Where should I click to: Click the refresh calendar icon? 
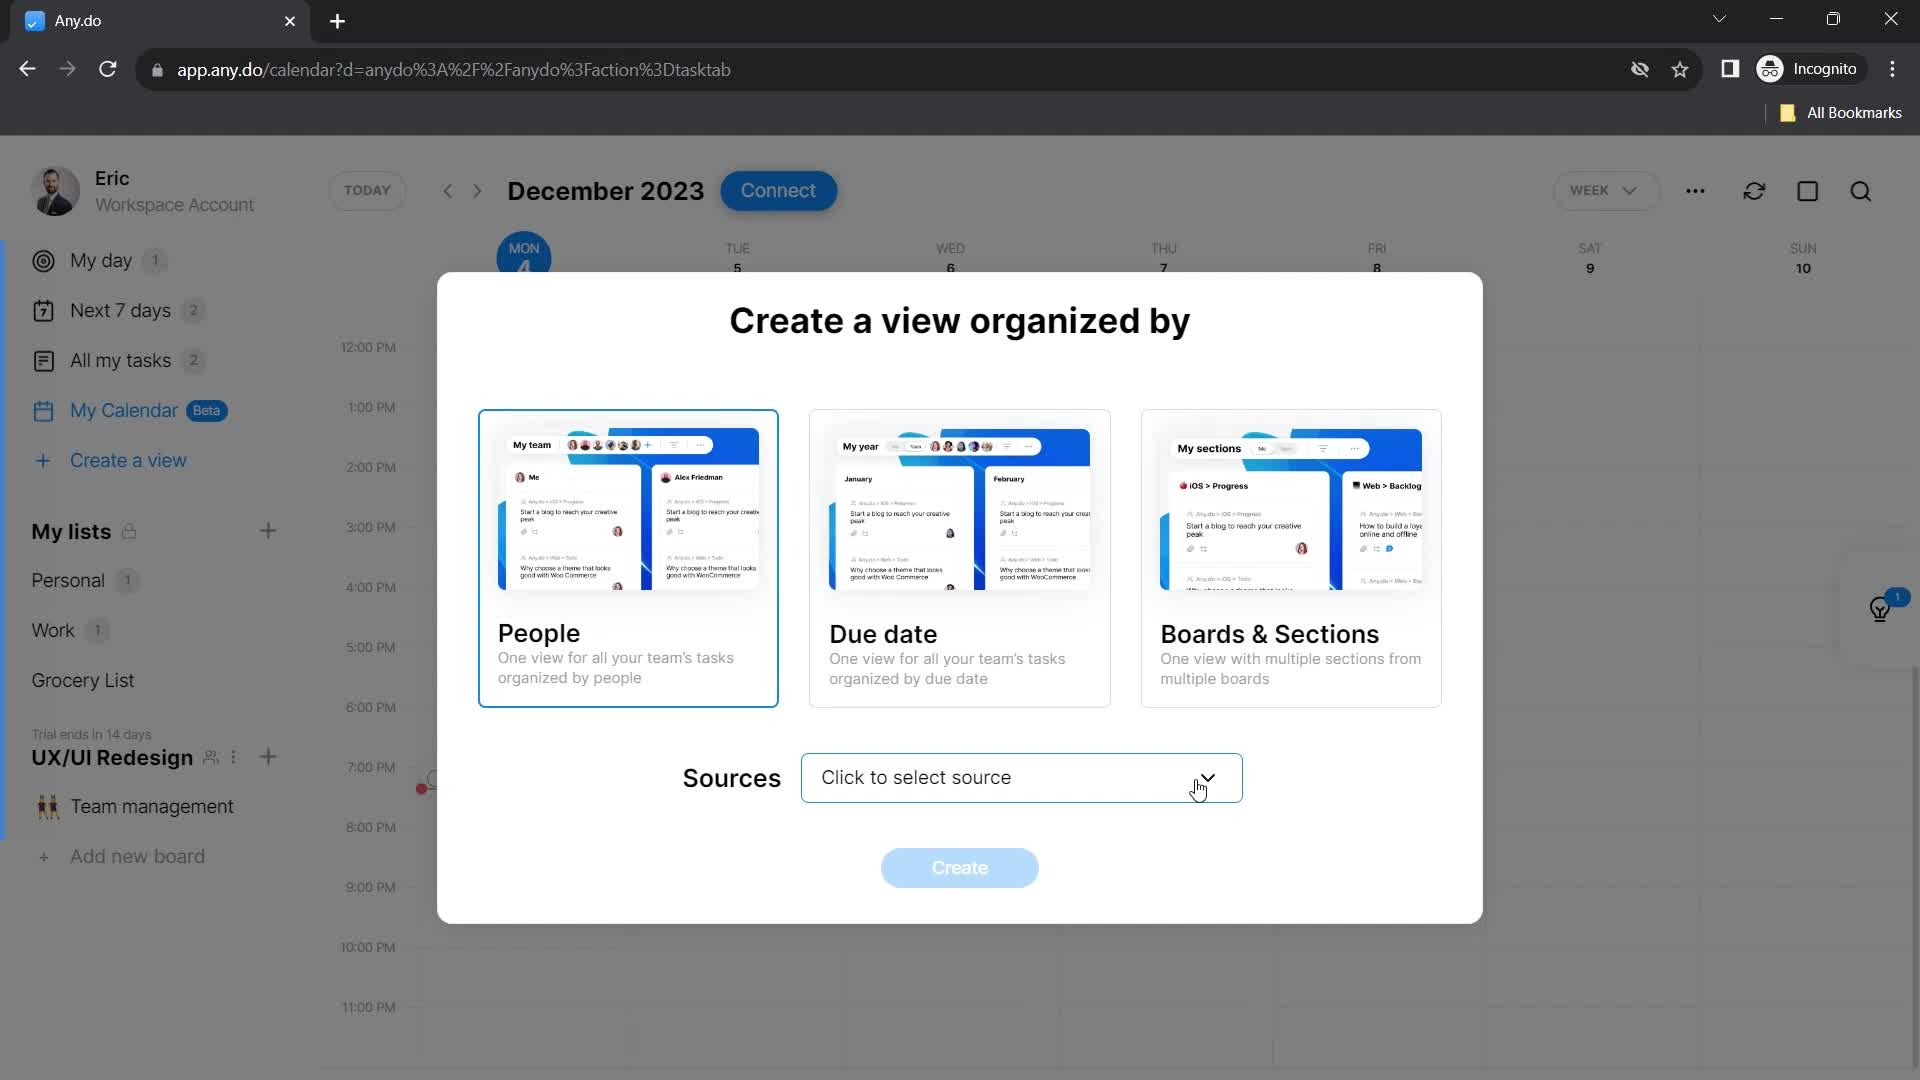pos(1755,191)
